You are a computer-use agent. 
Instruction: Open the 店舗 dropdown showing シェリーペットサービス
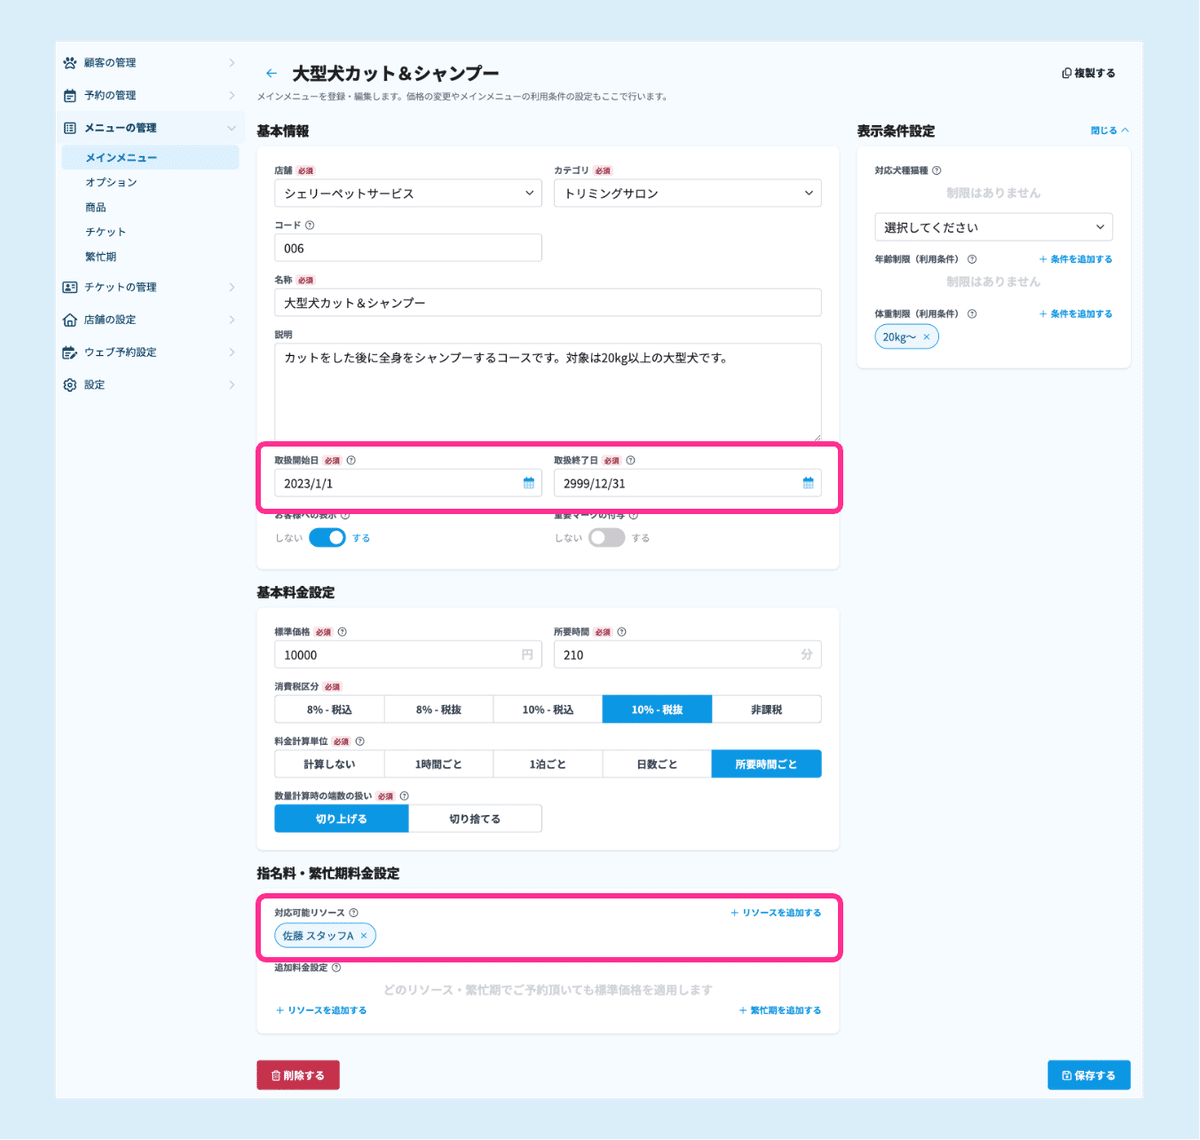click(x=407, y=193)
